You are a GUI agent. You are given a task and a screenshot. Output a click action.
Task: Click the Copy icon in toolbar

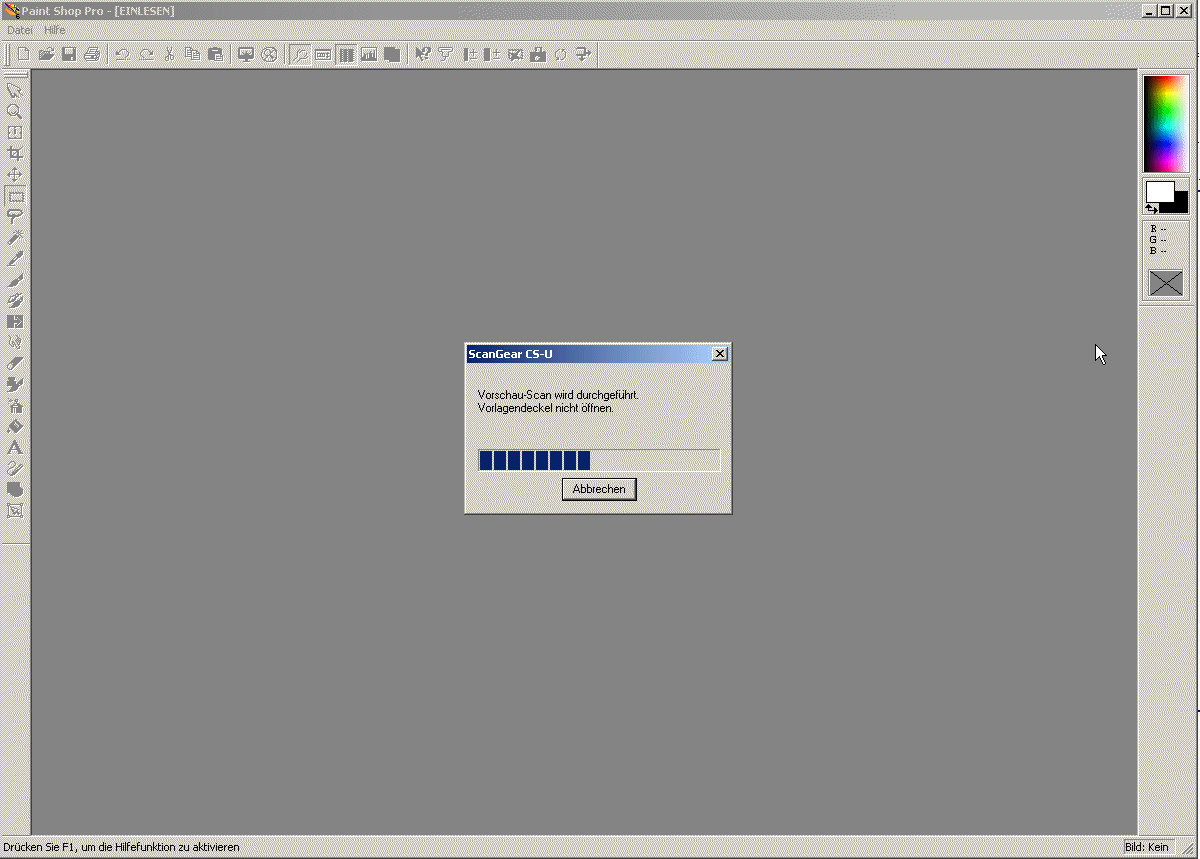[192, 54]
